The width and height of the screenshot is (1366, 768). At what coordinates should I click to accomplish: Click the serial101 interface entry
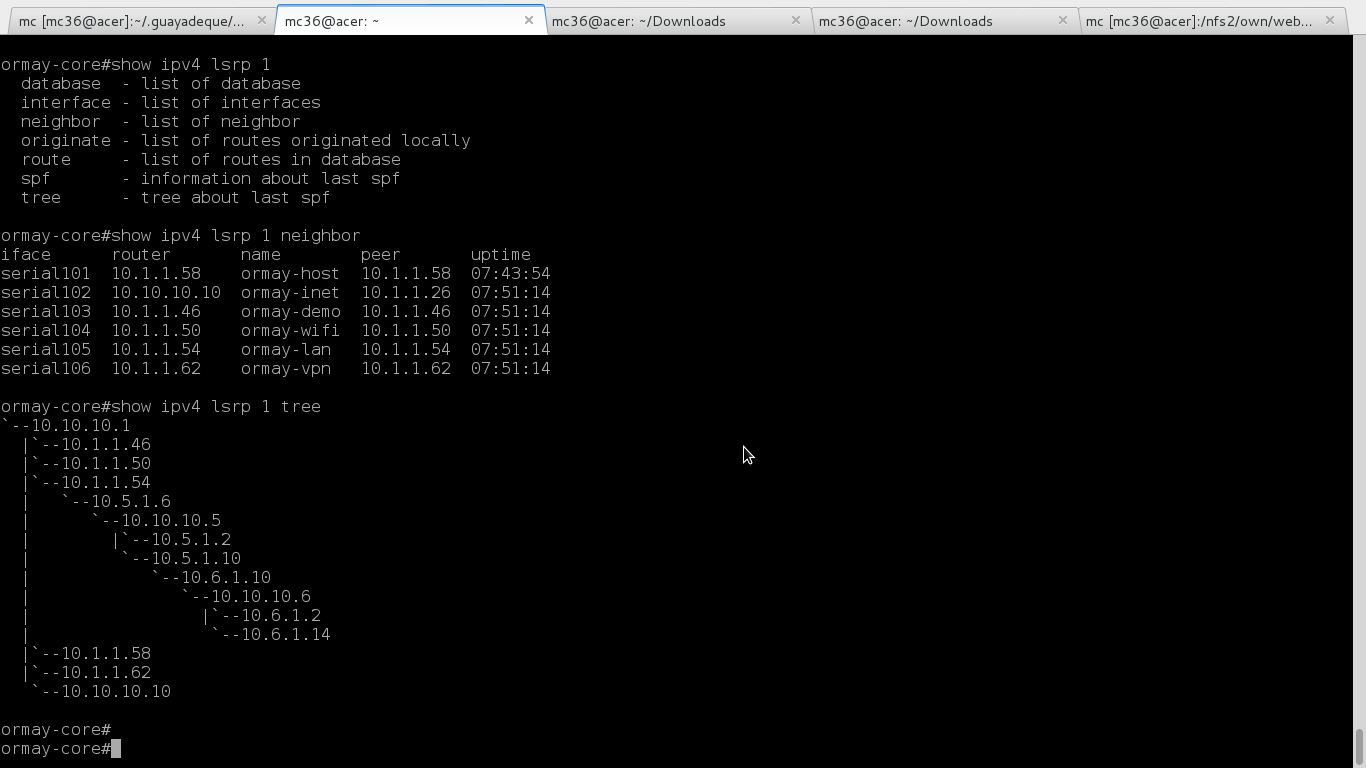tap(45, 274)
